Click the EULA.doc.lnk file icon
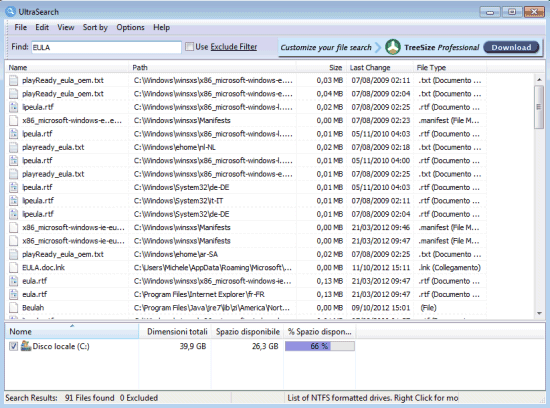The height and width of the screenshot is (408, 550). pos(13,268)
